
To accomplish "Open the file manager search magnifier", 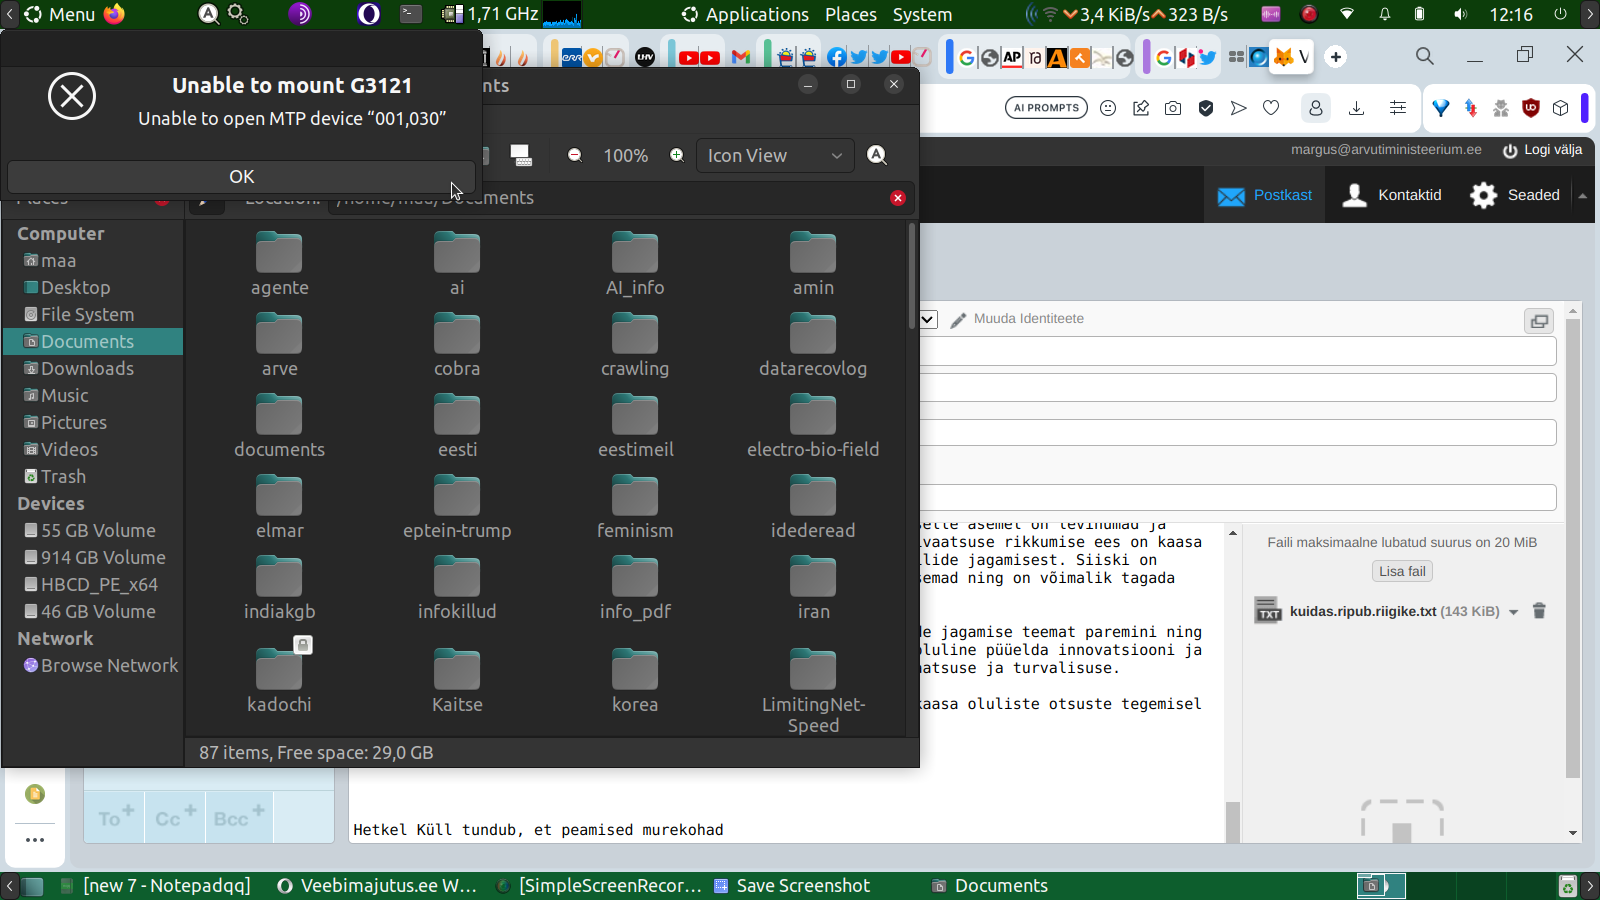I will point(877,155).
